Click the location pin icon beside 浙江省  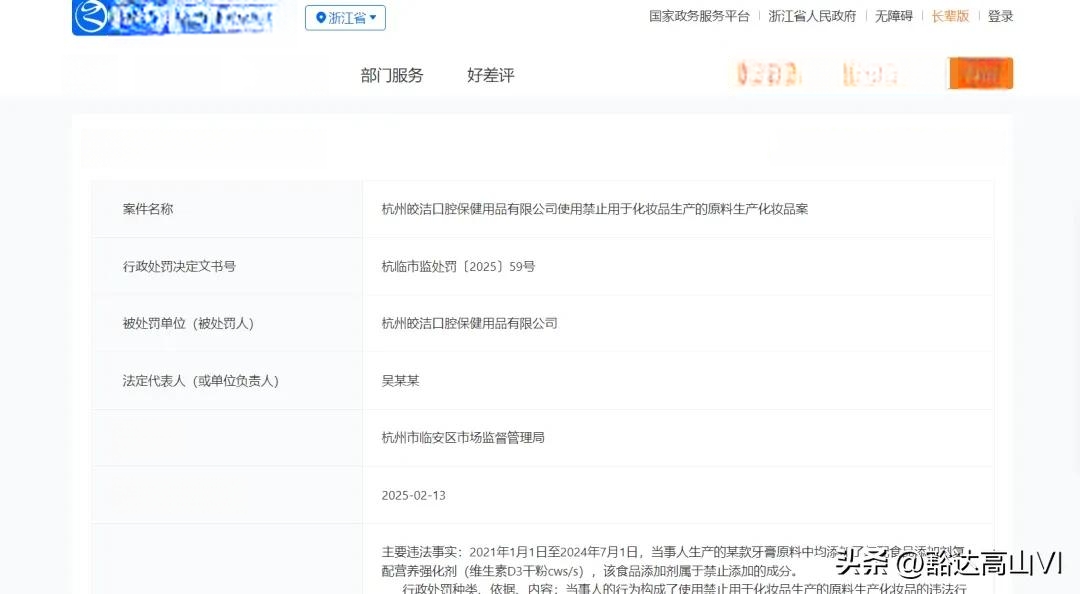[320, 18]
